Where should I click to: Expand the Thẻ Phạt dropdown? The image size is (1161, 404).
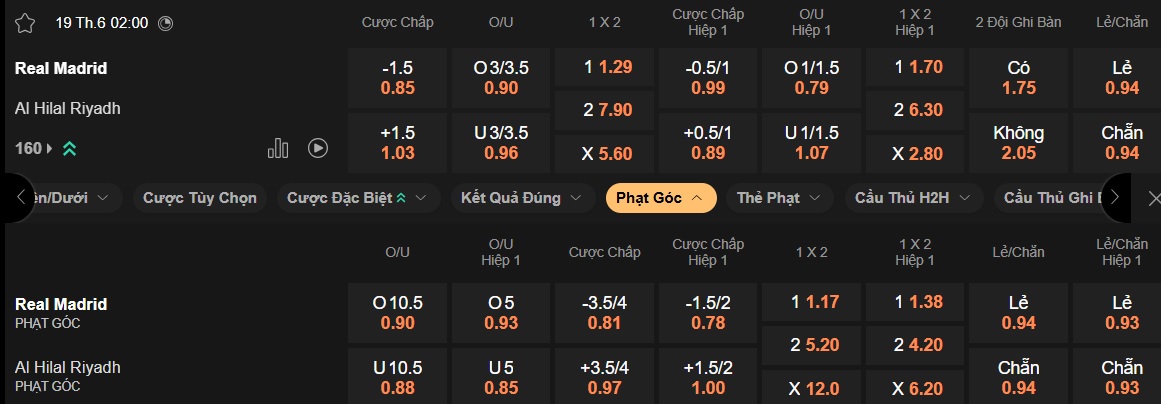[779, 198]
